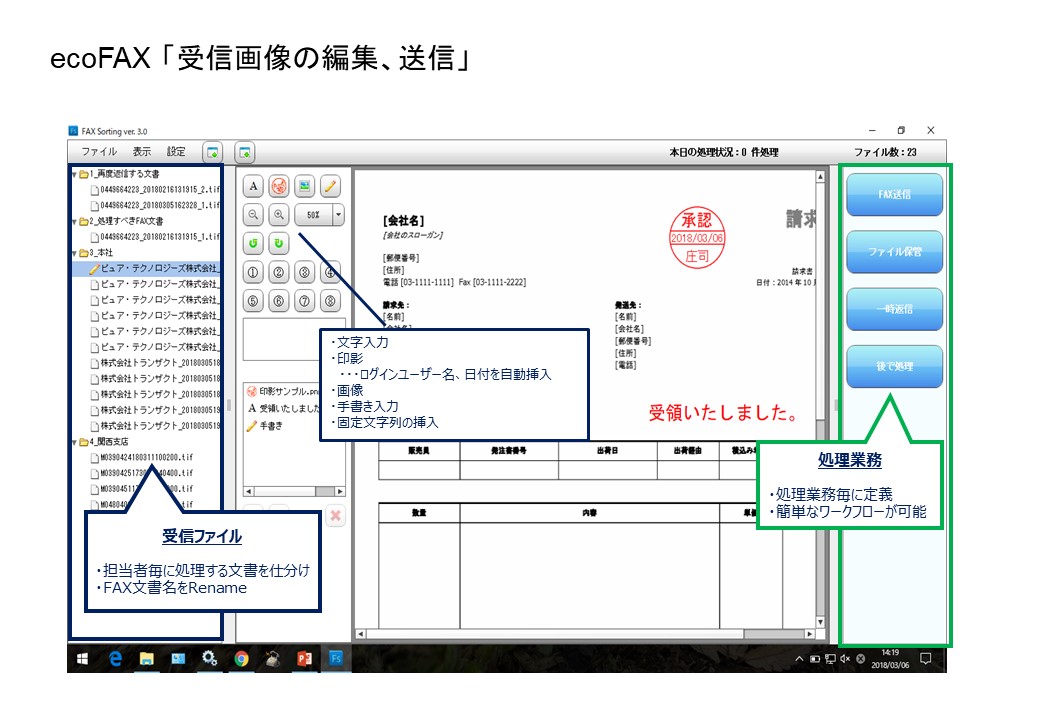Click the empty text box under the numbered buttons
Viewport: 1040px width, 720px height.
[293, 339]
